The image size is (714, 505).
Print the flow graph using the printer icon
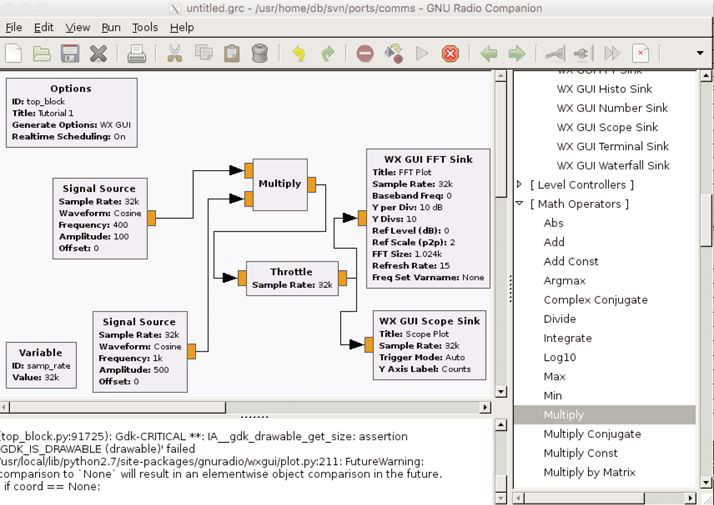pos(137,54)
